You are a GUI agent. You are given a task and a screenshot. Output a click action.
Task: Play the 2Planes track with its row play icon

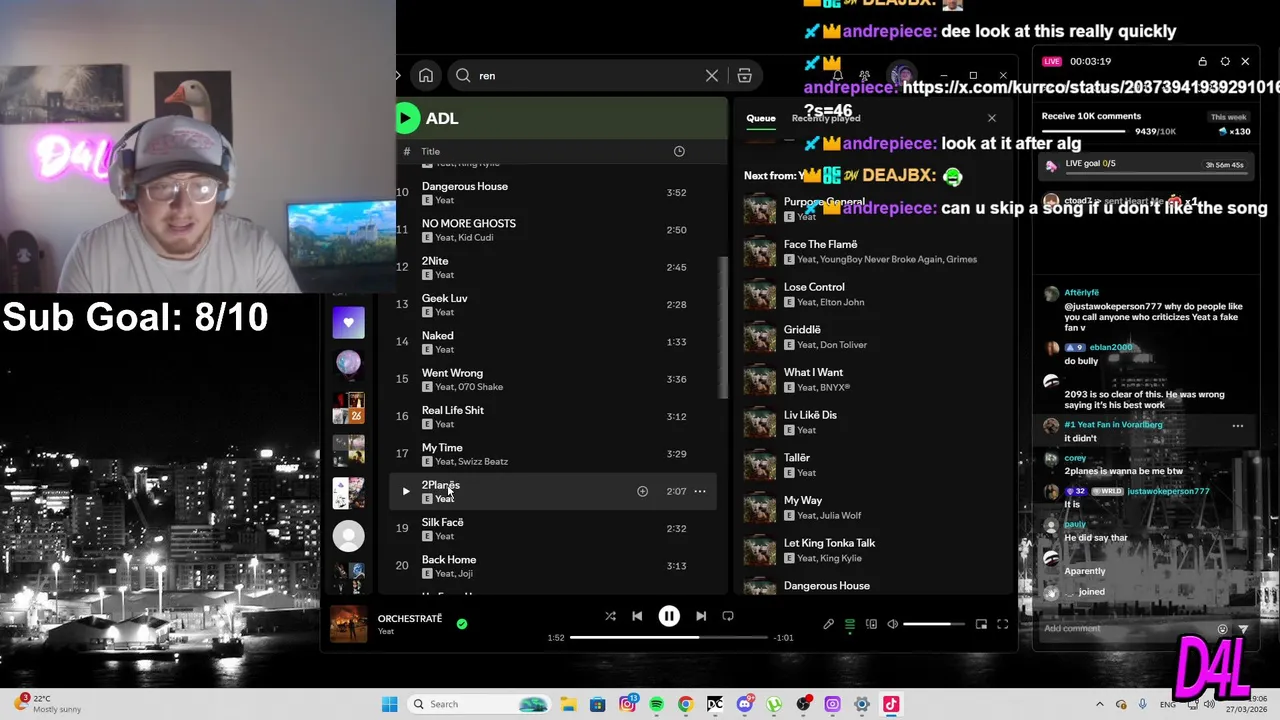pyautogui.click(x=405, y=491)
